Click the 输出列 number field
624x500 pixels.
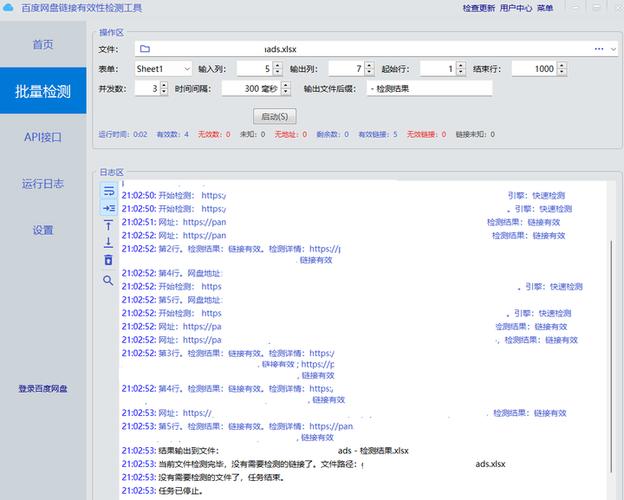point(347,69)
